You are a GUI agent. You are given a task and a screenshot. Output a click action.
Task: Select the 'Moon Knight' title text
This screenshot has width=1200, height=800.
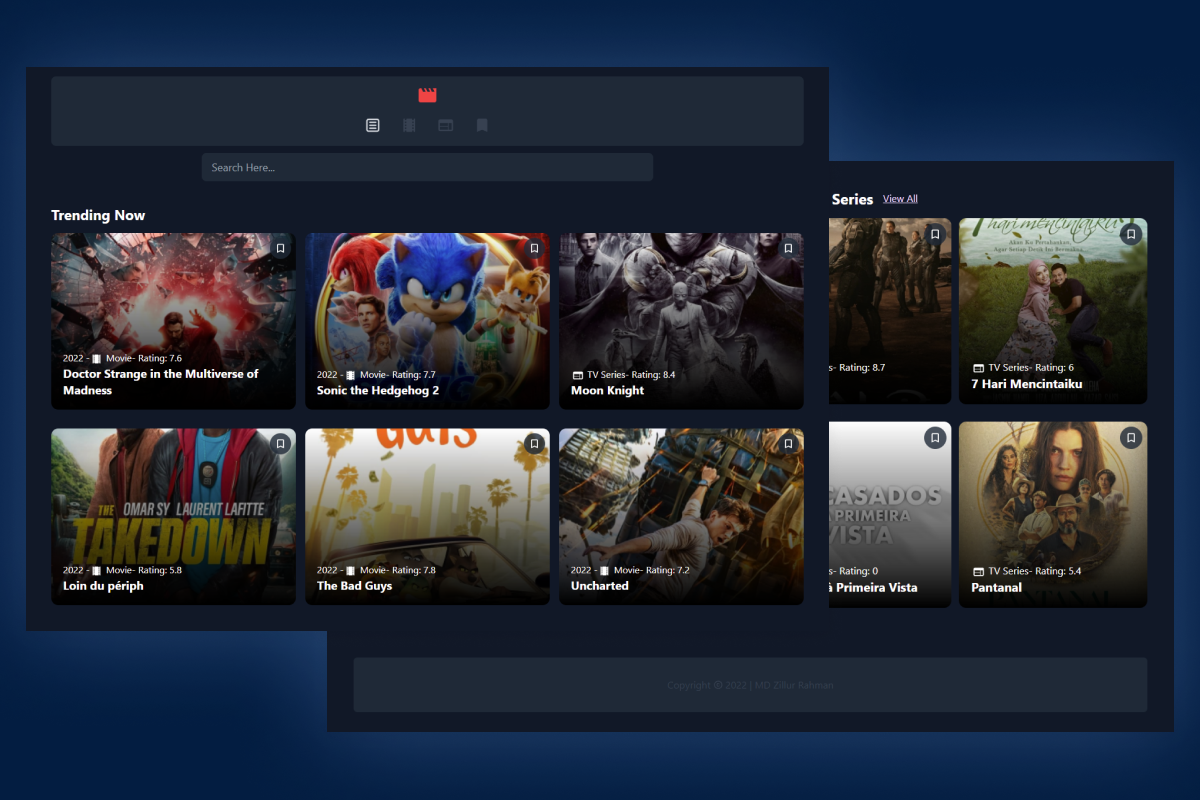click(x=607, y=391)
